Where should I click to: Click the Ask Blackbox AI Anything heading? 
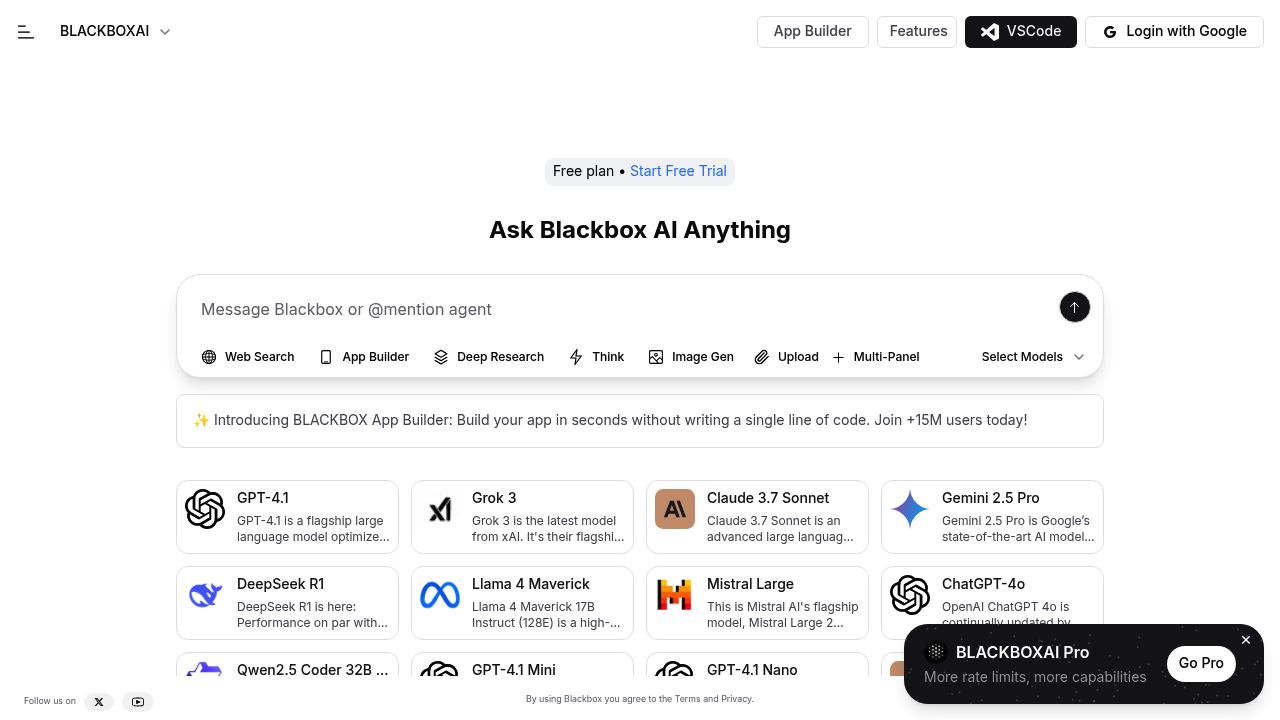tap(640, 230)
